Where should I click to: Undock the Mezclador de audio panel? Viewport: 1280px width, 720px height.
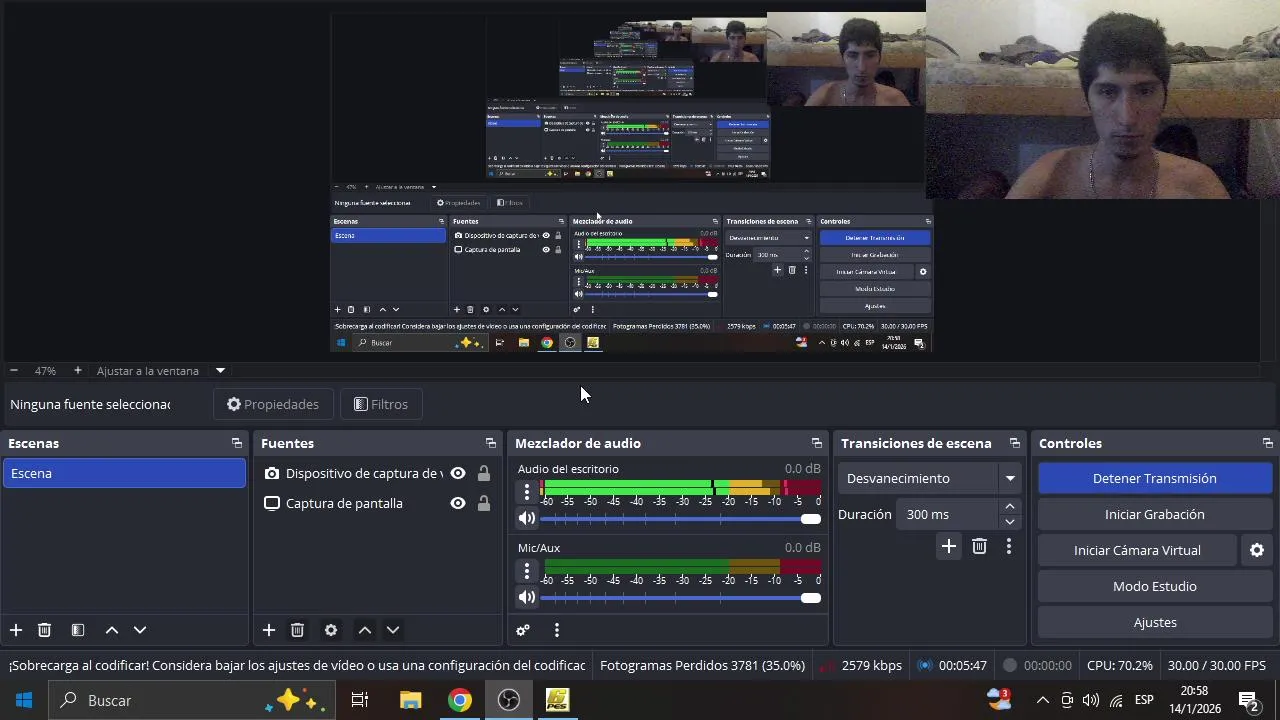click(817, 443)
